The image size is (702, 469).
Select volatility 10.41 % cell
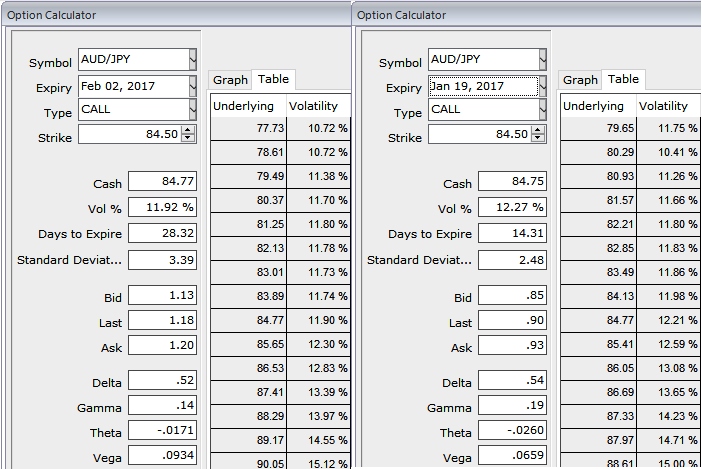668,153
